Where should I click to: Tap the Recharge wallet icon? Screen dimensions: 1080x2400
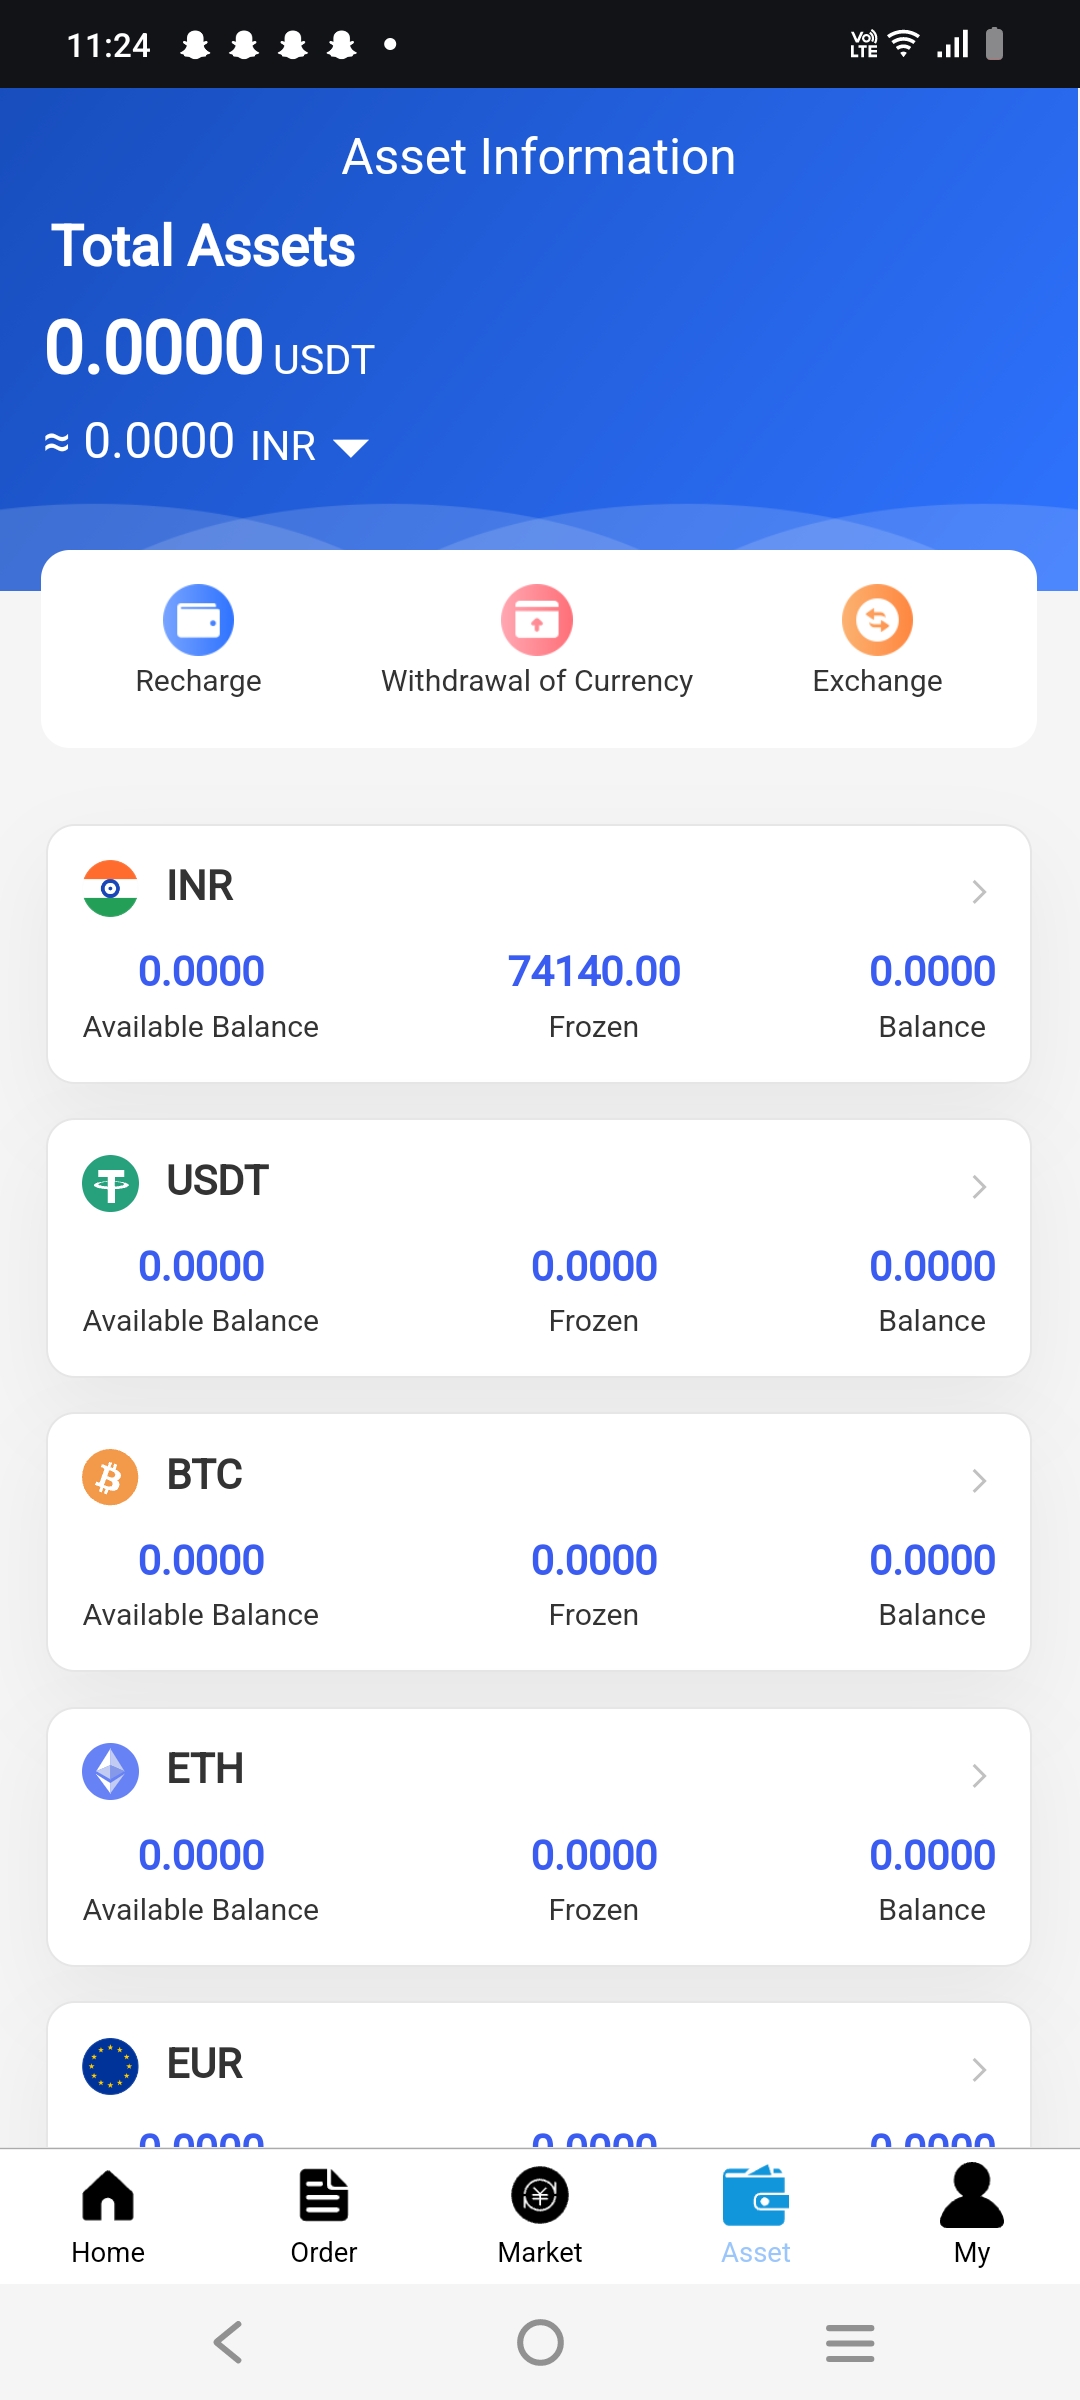(198, 619)
